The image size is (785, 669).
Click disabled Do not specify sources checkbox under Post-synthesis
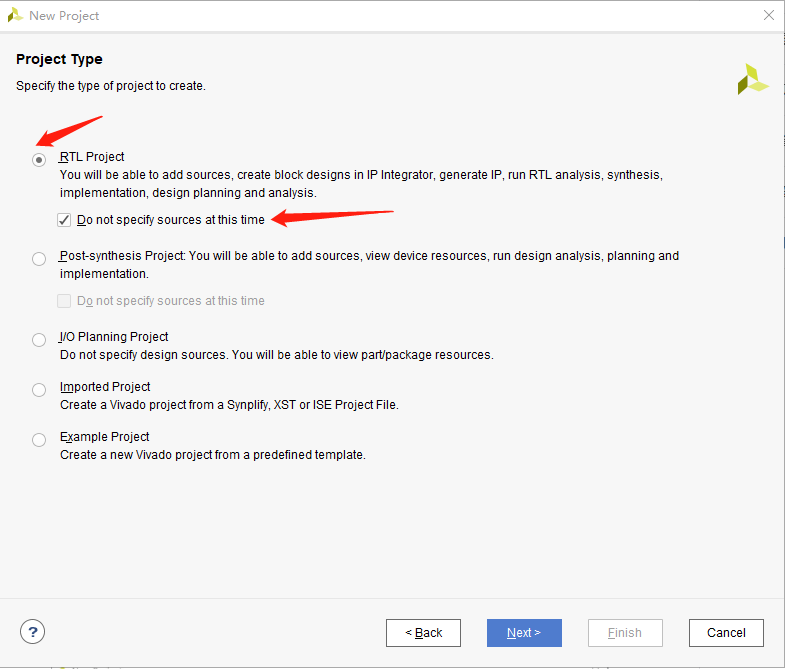pos(64,301)
